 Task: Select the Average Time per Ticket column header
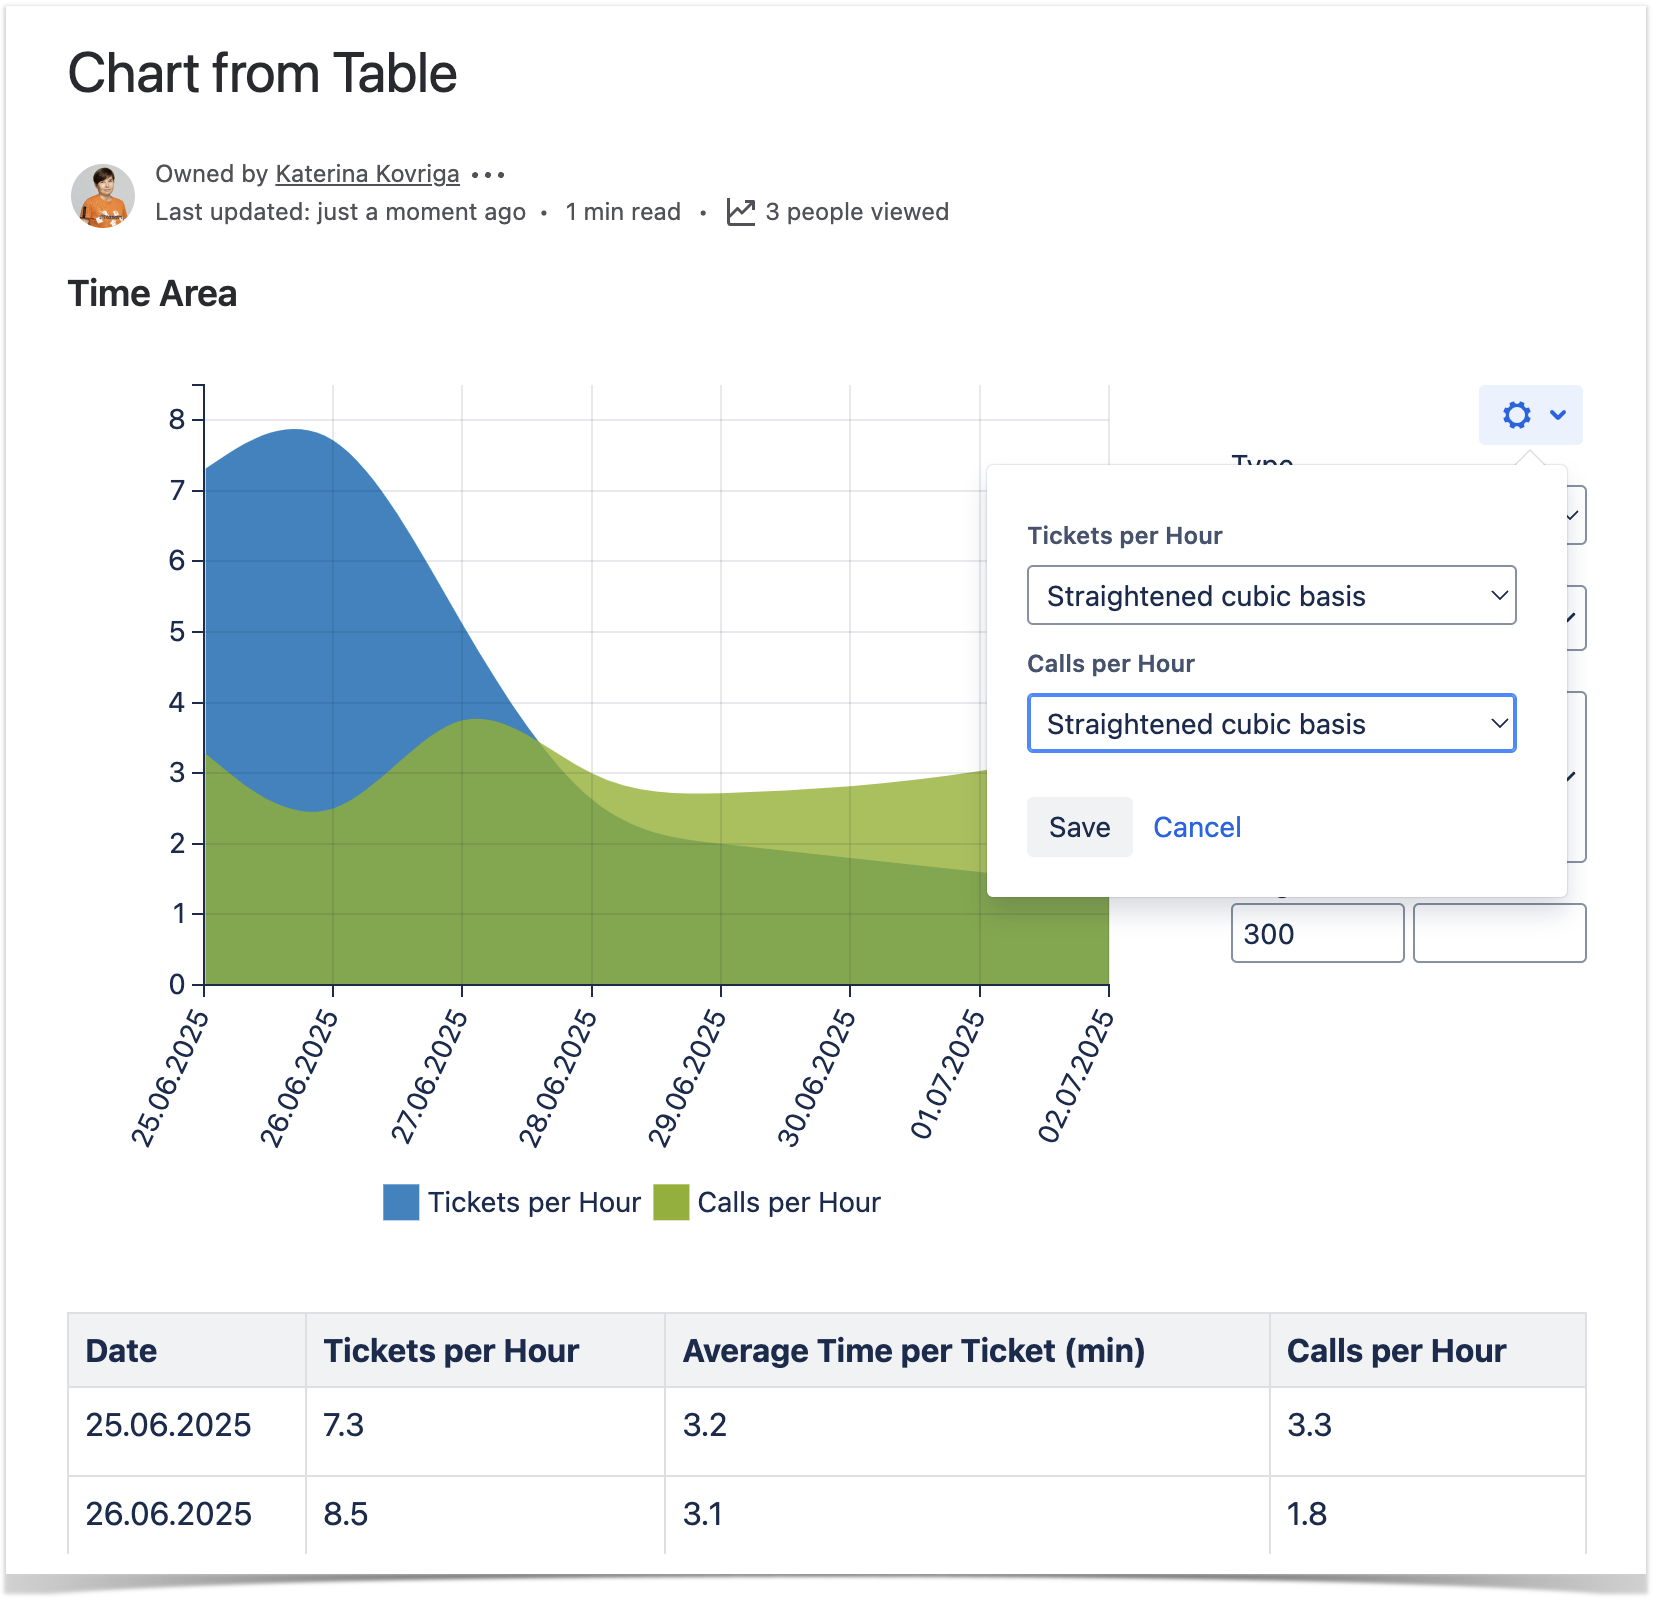[913, 1351]
